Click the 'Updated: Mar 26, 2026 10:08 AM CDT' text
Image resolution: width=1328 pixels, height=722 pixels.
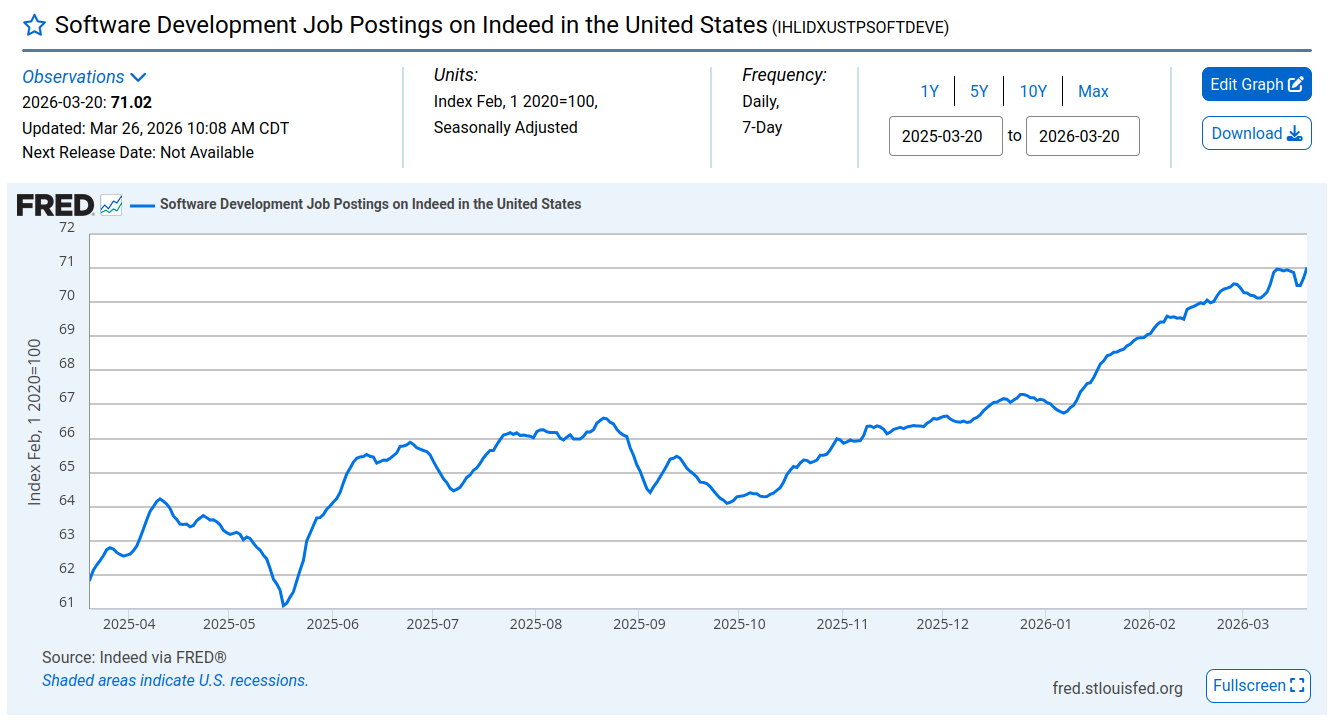click(x=156, y=128)
